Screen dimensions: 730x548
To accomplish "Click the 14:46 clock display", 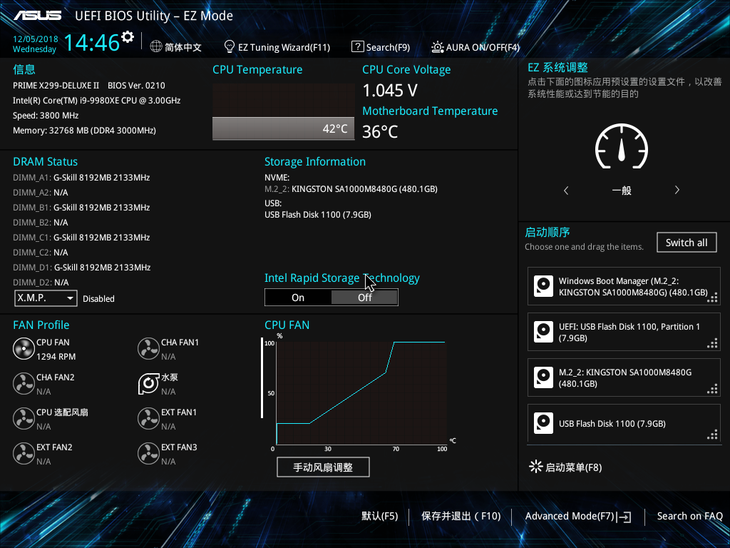I will tap(92, 43).
